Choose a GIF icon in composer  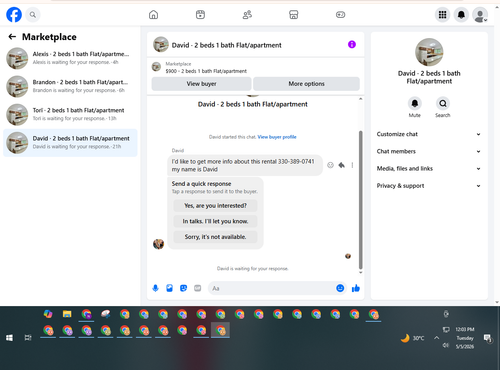point(198,288)
